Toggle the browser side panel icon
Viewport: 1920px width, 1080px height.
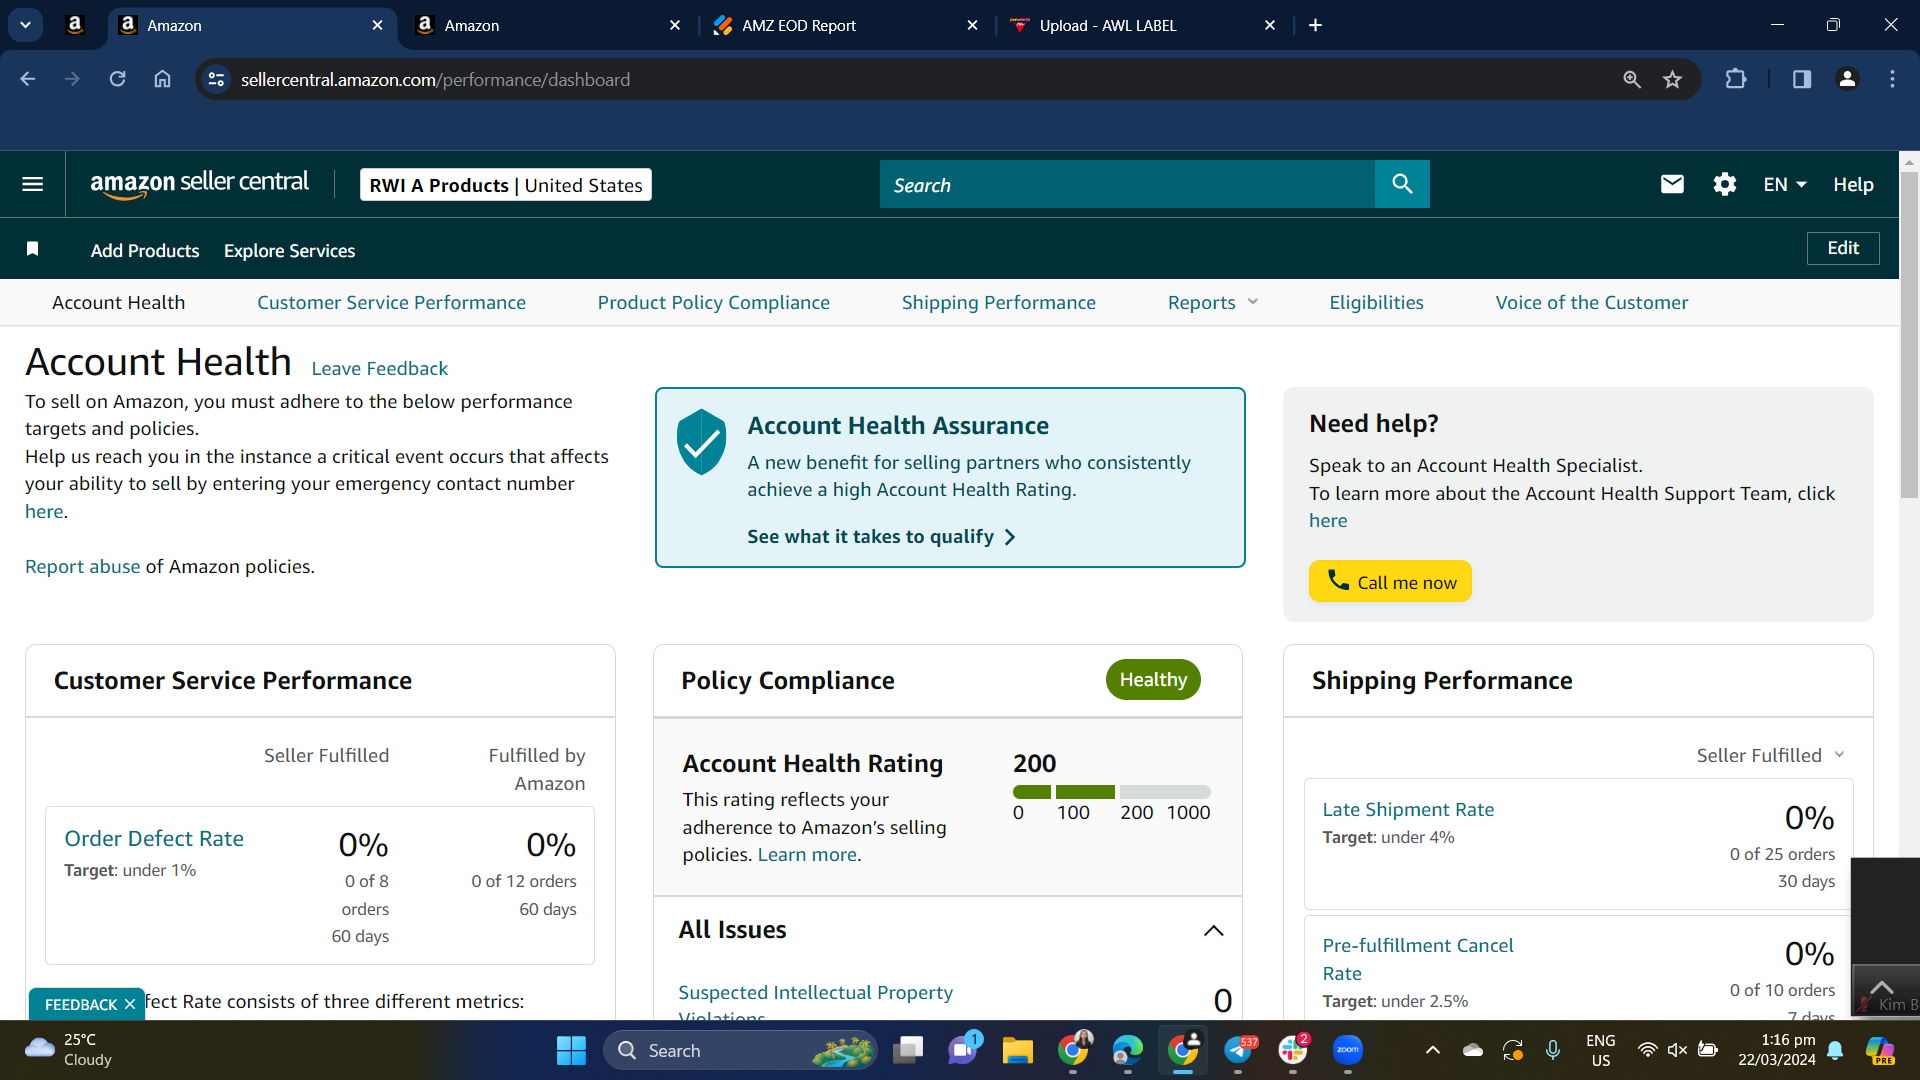tap(1802, 79)
